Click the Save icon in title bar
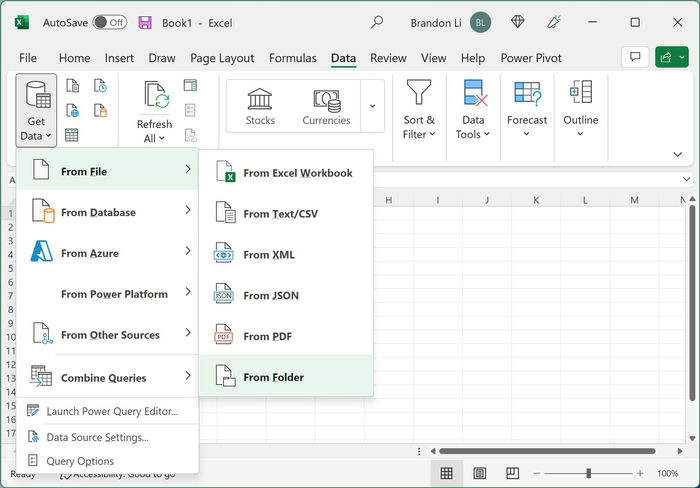The width and height of the screenshot is (700, 488). (x=145, y=23)
